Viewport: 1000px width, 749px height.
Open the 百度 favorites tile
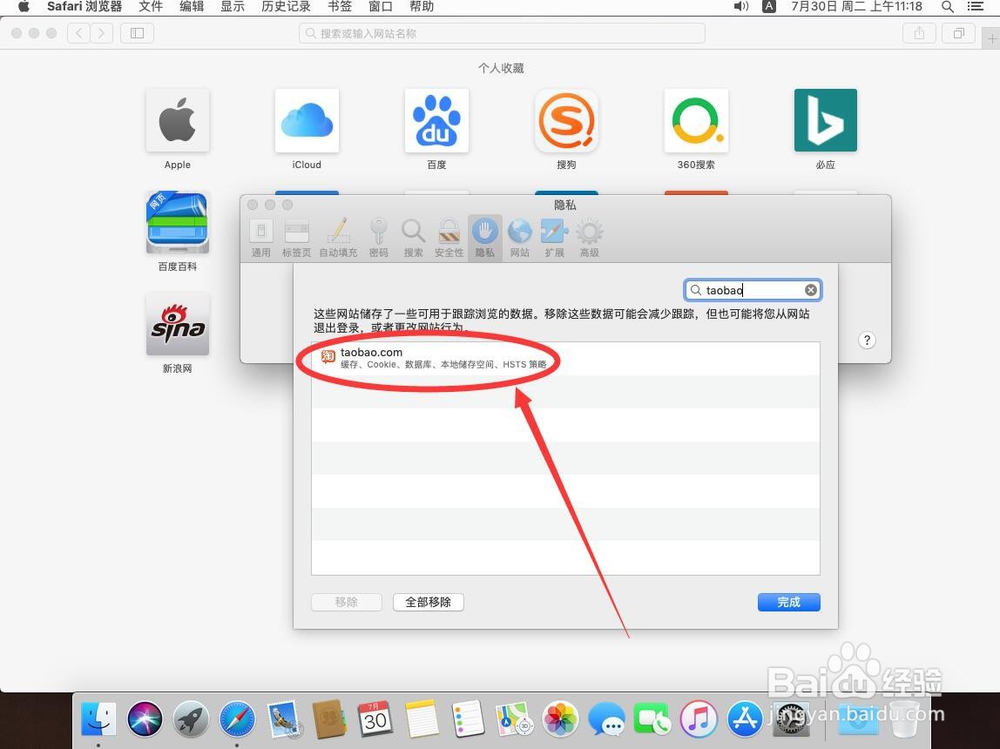(437, 121)
